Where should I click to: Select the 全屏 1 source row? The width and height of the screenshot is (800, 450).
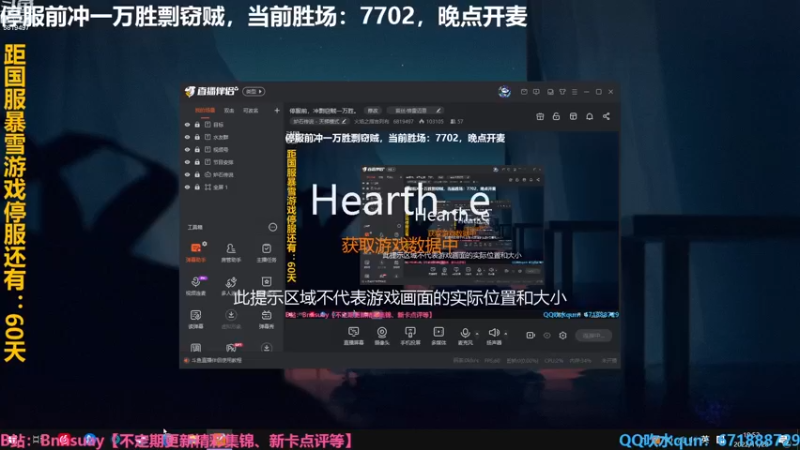tap(232, 187)
